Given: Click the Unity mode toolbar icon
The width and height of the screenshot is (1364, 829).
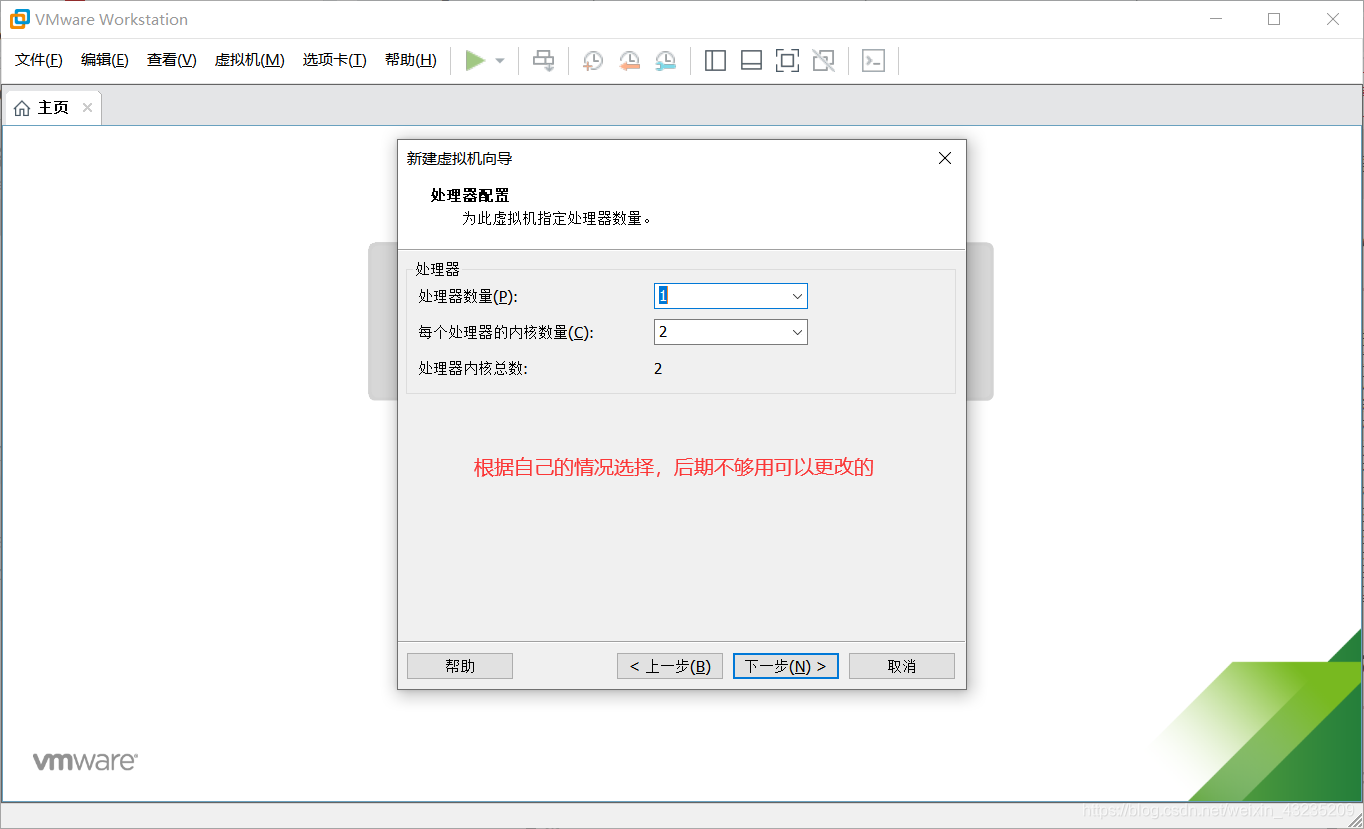Looking at the screenshot, I should pyautogui.click(x=823, y=61).
